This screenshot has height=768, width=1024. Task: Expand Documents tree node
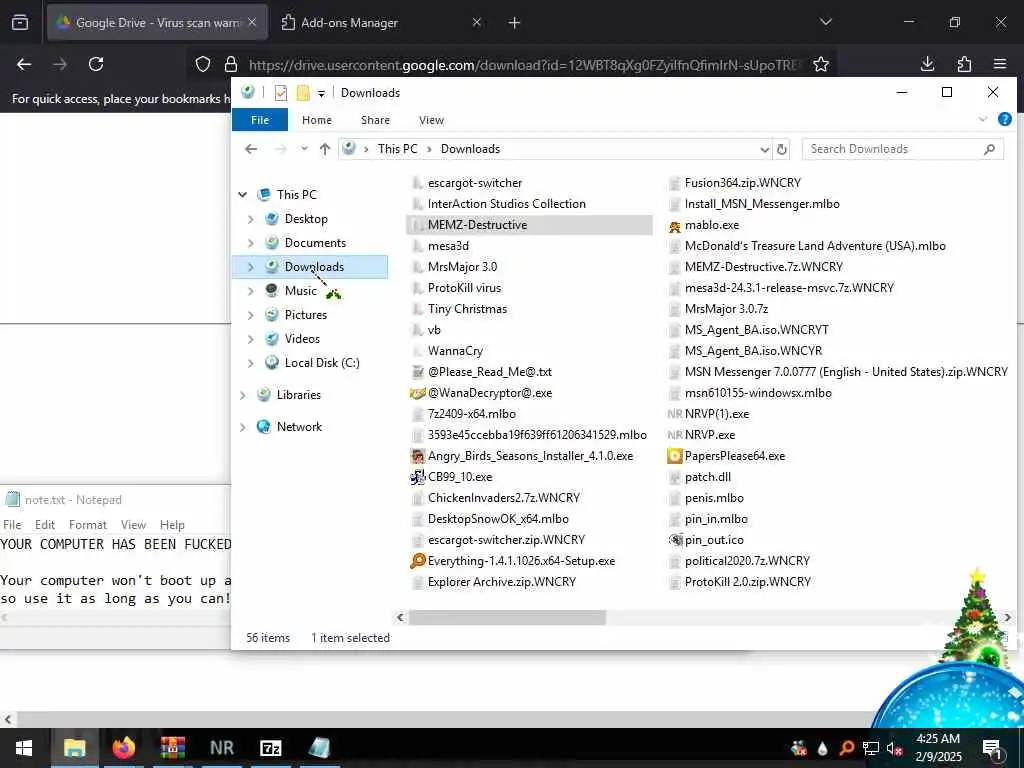click(x=251, y=243)
